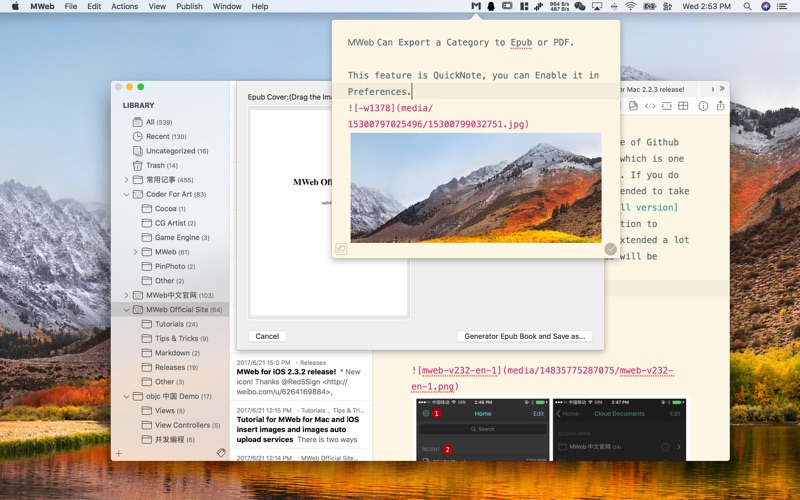Click the share export icon
The image size is (800, 500).
[720, 106]
